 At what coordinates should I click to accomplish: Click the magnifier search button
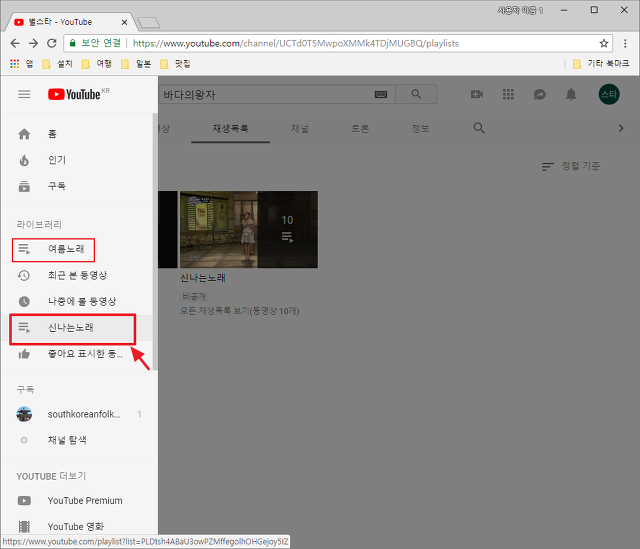416,94
